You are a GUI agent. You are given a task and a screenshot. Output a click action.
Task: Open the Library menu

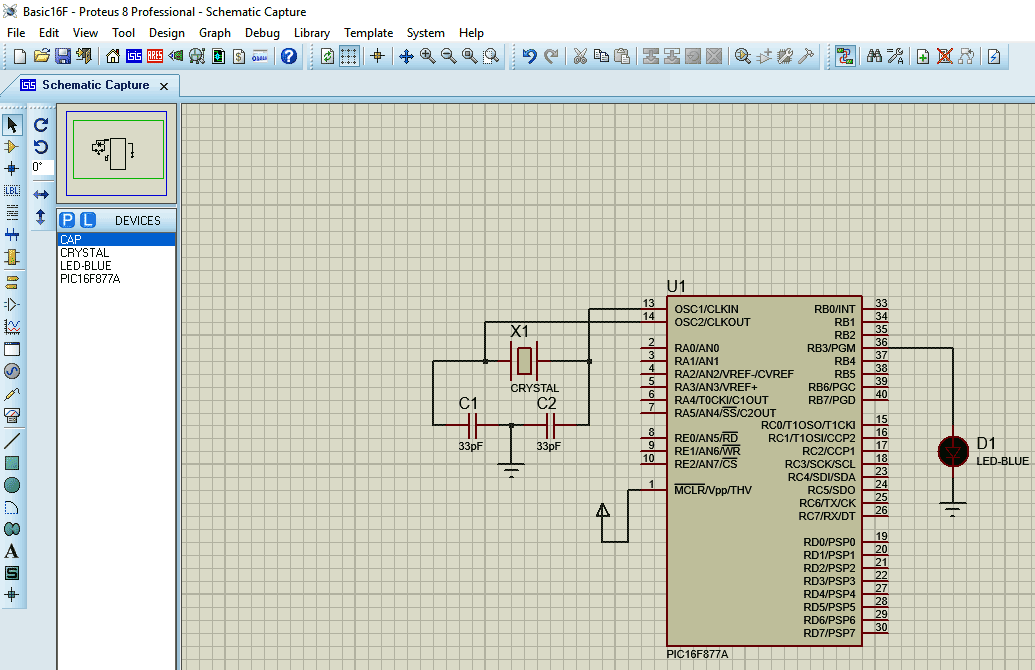311,33
